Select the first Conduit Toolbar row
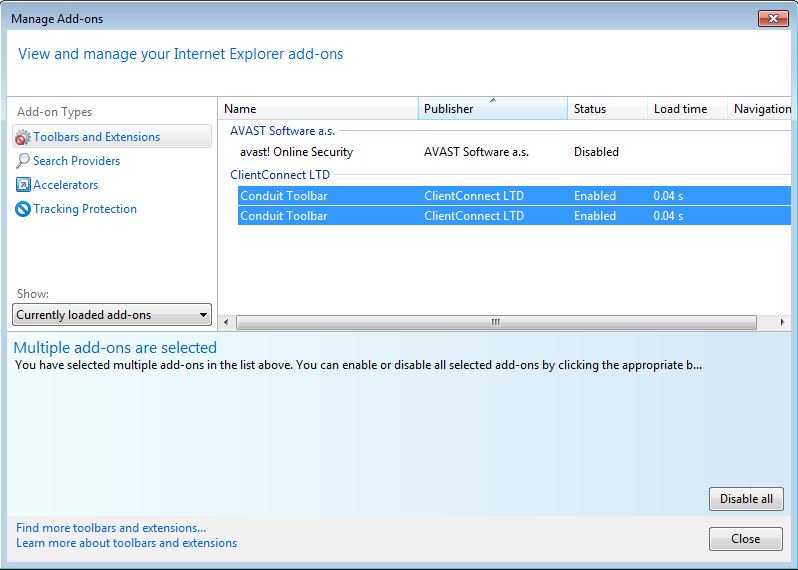 (x=514, y=195)
